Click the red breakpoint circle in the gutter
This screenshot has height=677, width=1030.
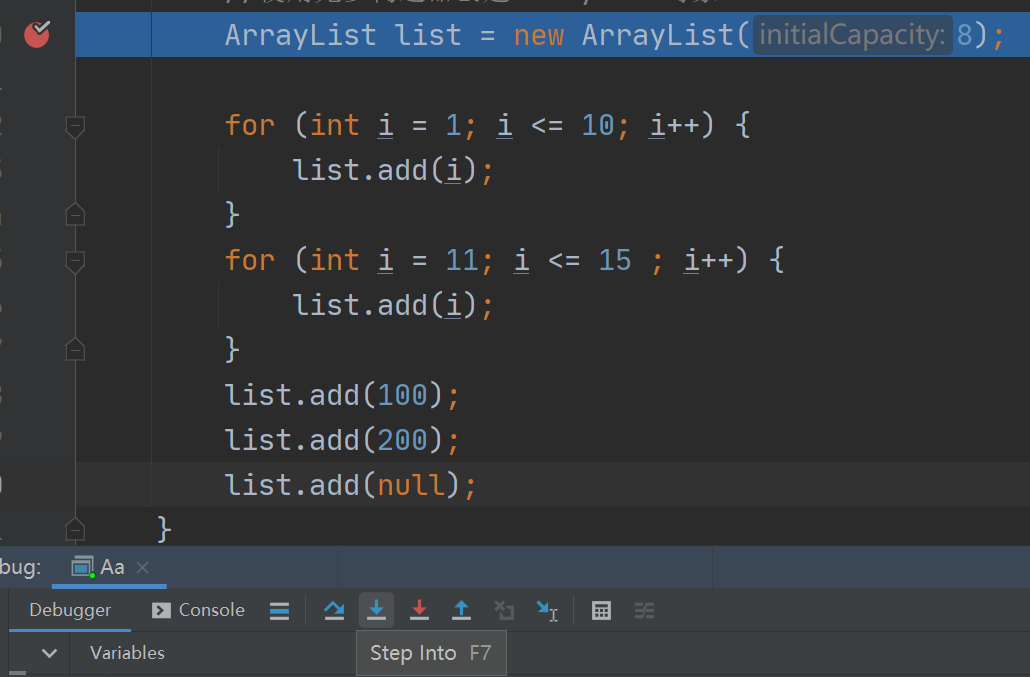point(36,33)
